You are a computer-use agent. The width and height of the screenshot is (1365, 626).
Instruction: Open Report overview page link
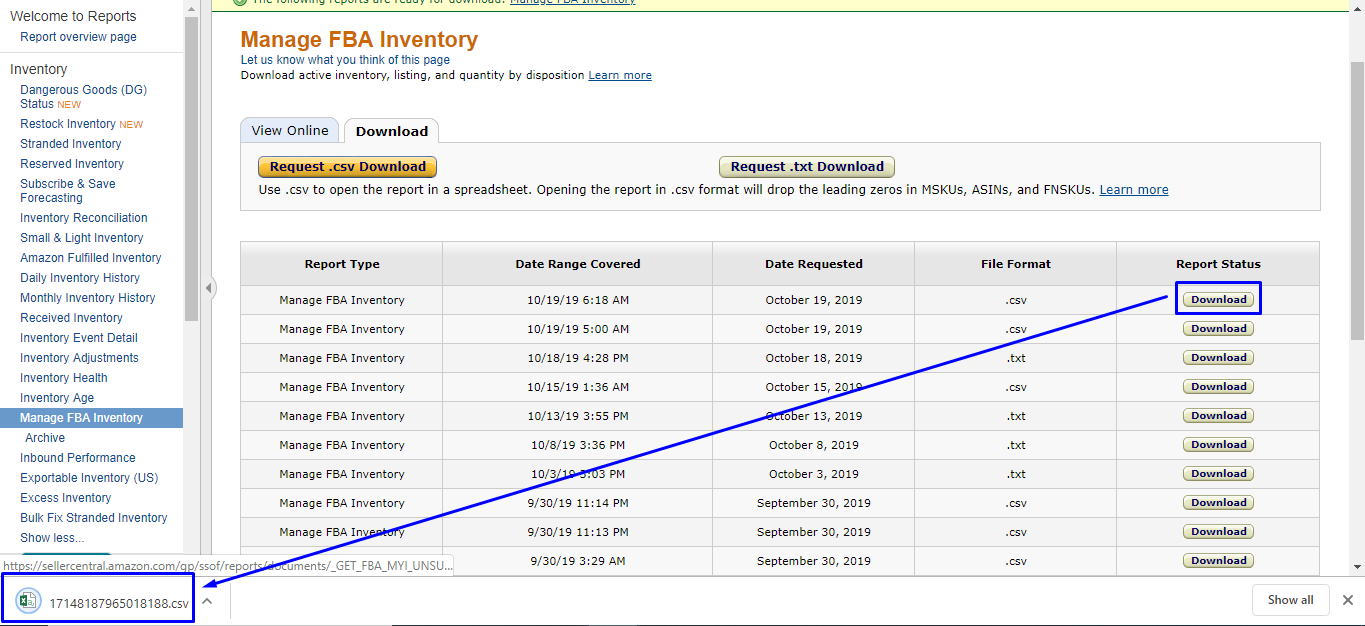point(78,37)
